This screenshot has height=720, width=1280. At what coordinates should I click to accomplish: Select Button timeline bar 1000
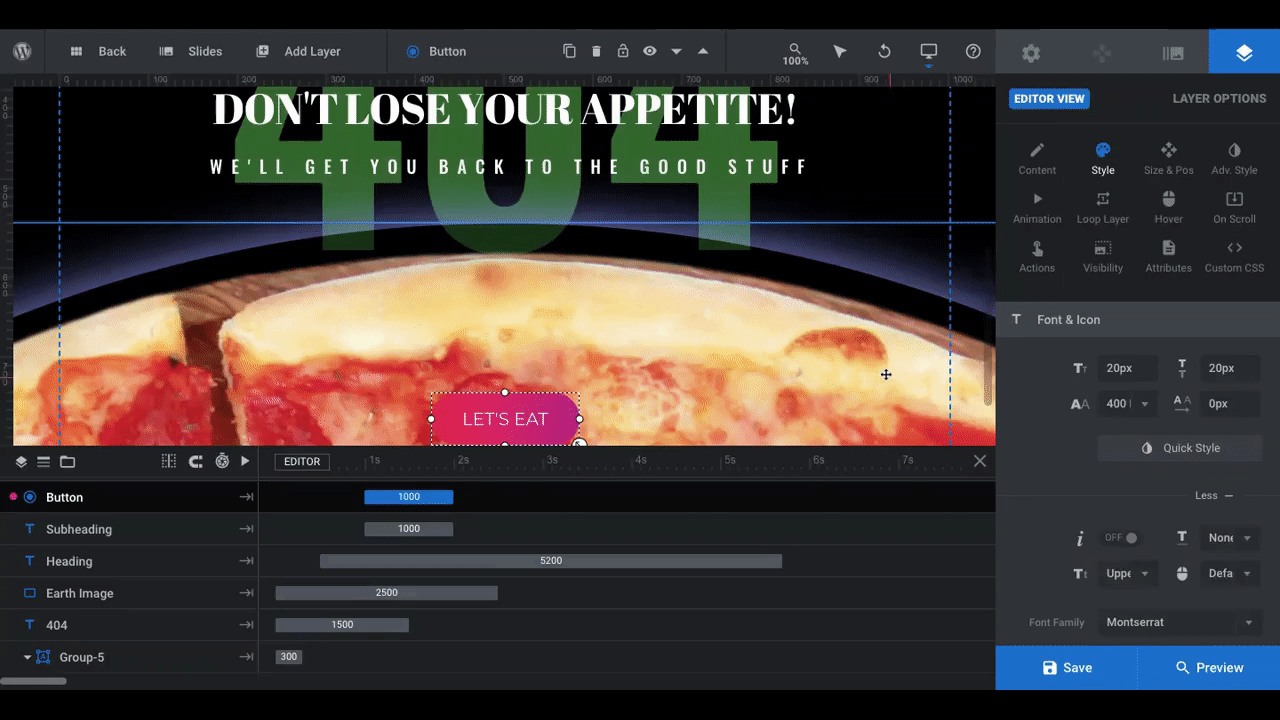(x=408, y=497)
